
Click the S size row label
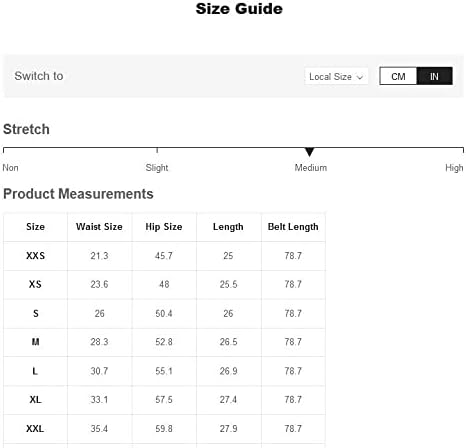(x=36, y=313)
